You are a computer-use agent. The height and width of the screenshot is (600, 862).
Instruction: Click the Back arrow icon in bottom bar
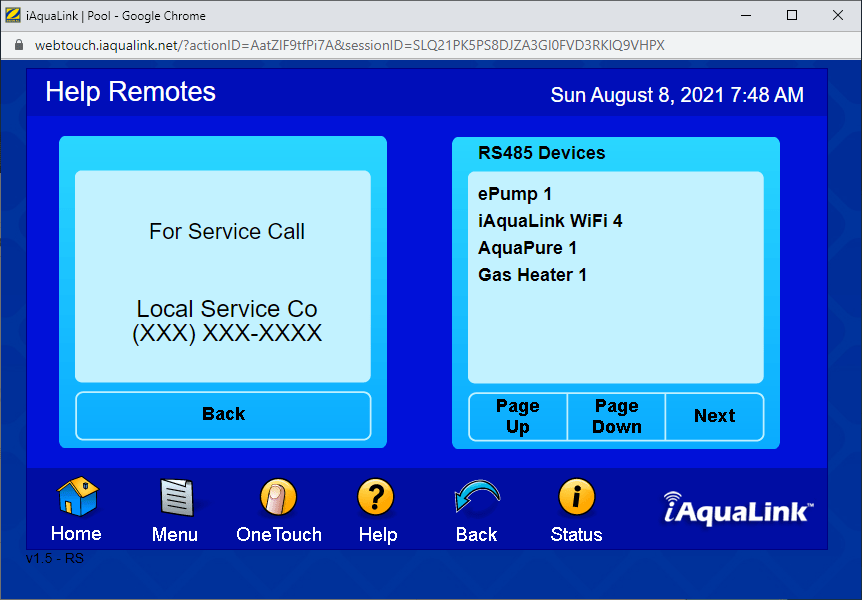[477, 497]
